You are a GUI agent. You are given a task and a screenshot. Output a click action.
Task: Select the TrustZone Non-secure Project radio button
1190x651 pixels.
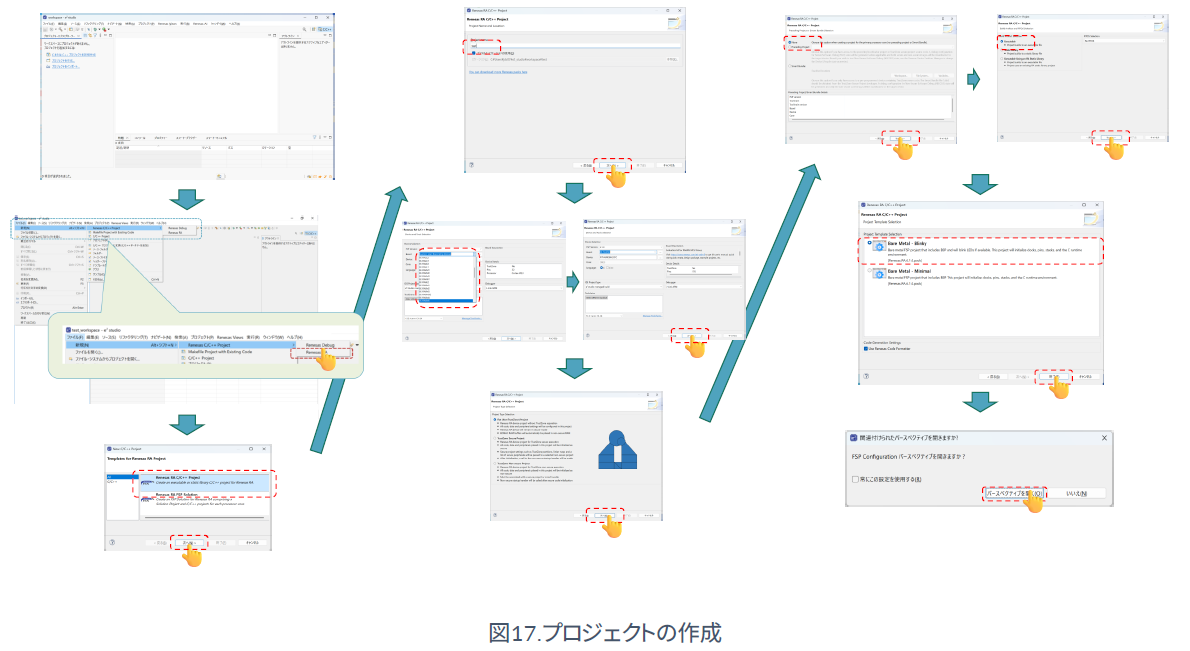496,463
